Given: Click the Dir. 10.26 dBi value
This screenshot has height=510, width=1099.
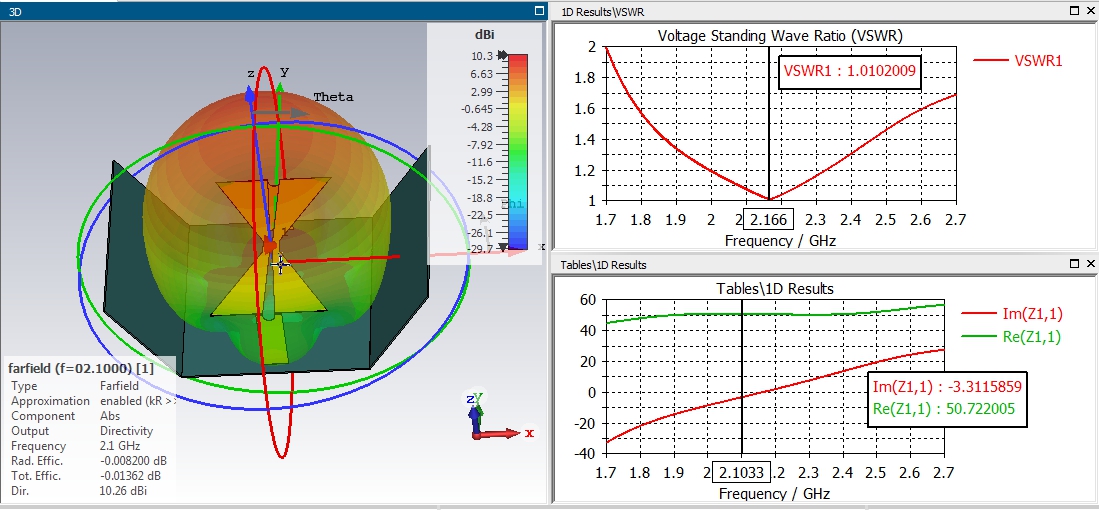Looking at the screenshot, I should 123,490.
